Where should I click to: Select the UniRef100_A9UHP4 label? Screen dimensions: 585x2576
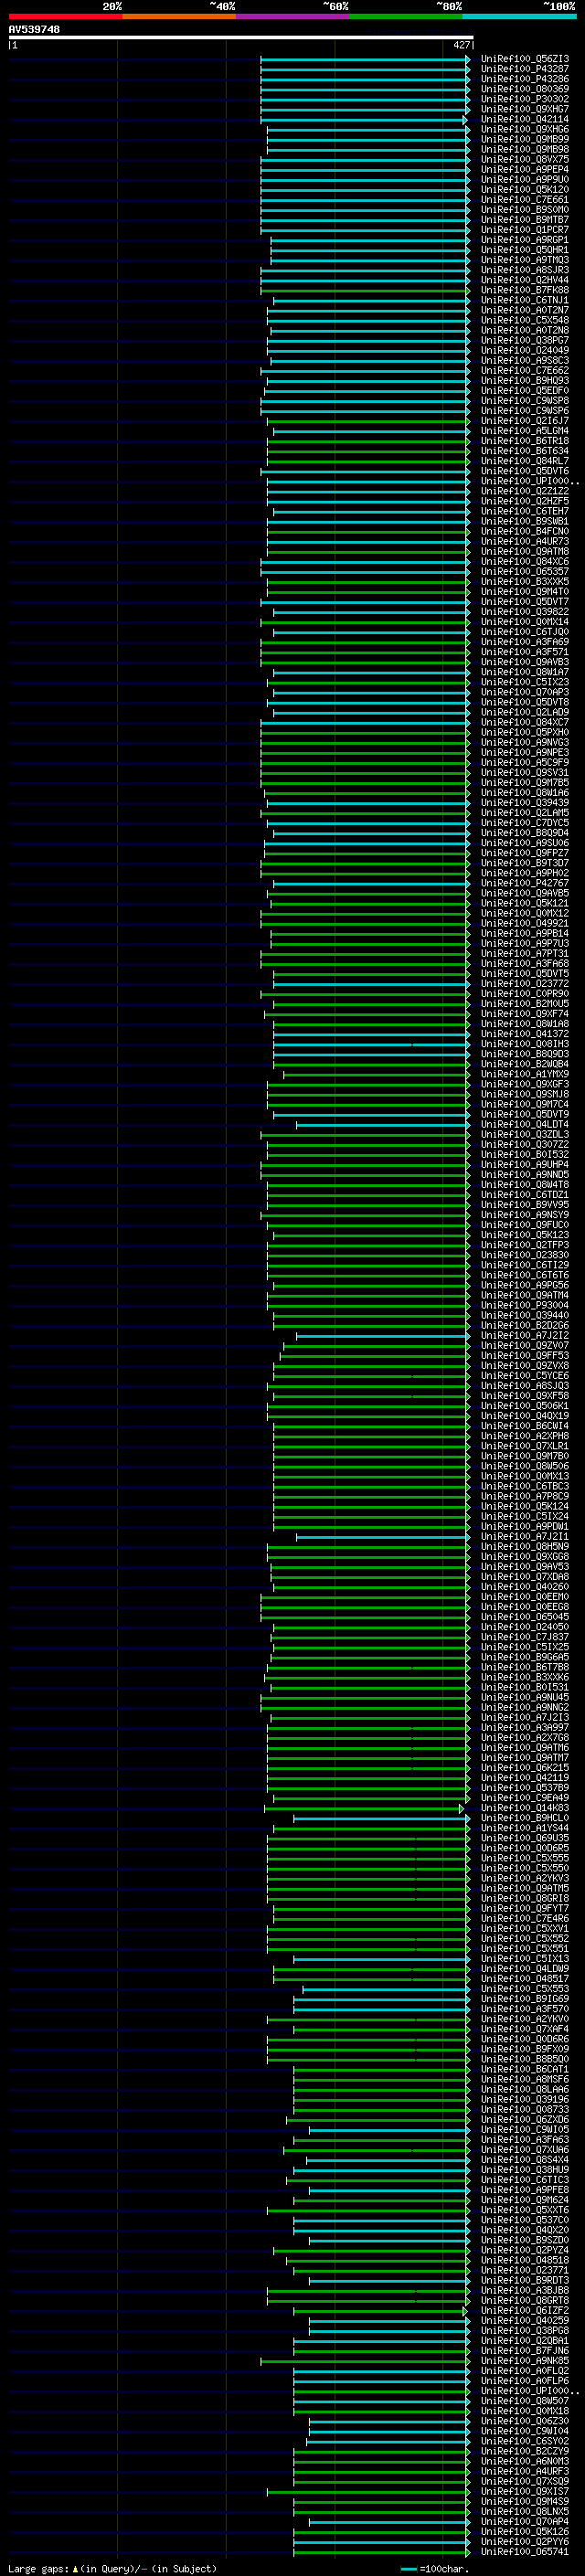coord(524,1165)
